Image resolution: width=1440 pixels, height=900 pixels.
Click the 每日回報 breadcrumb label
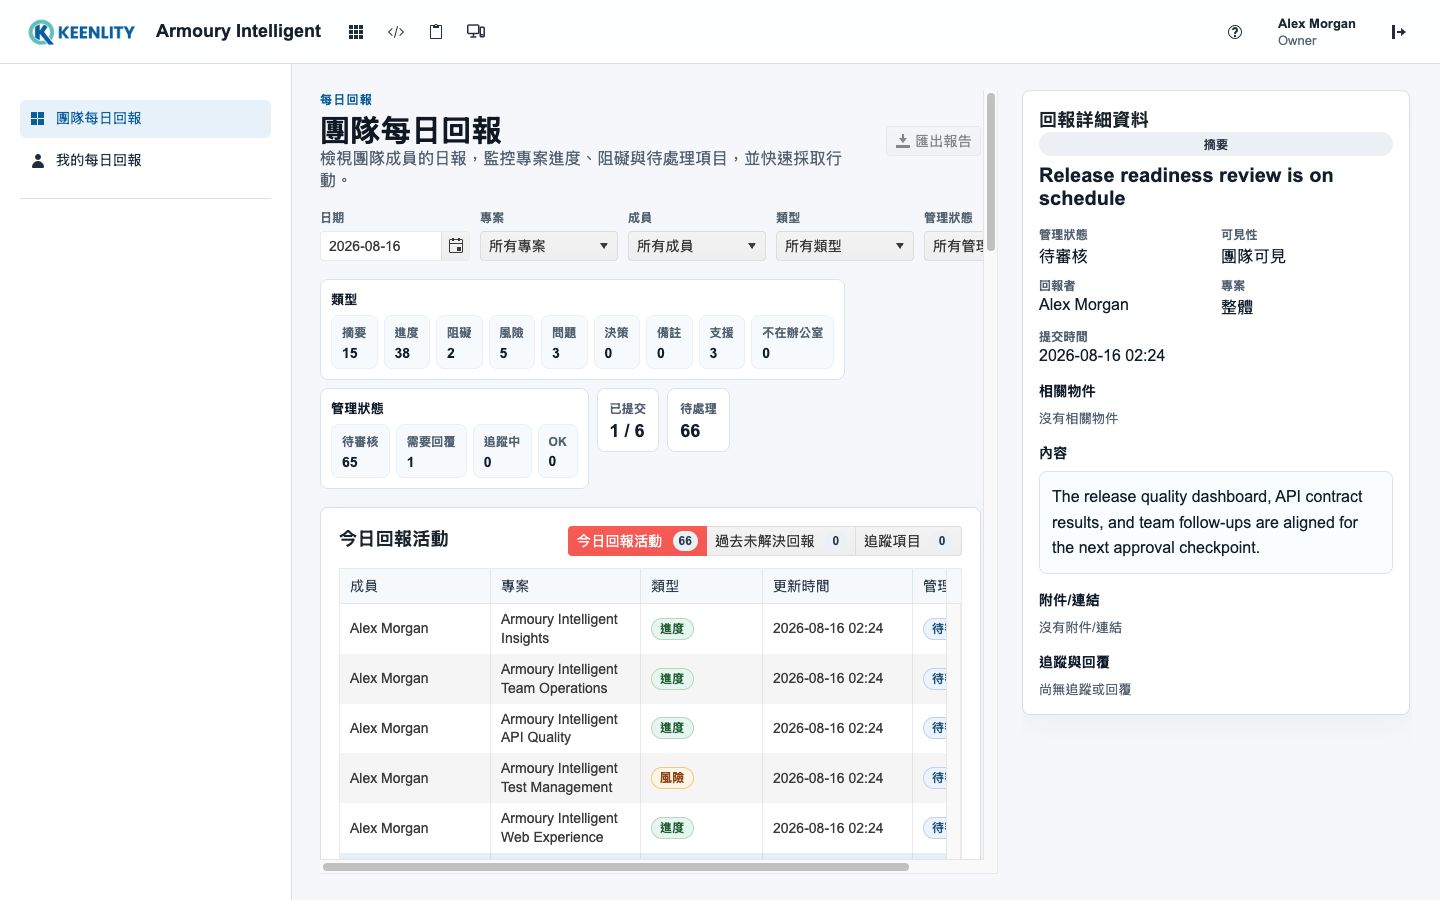(346, 100)
